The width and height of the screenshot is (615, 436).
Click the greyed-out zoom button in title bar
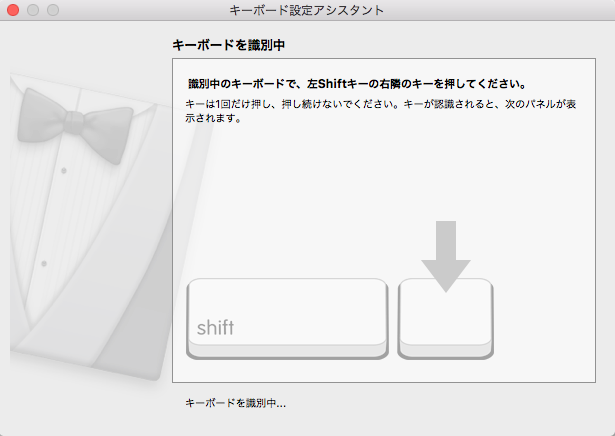tap(53, 10)
